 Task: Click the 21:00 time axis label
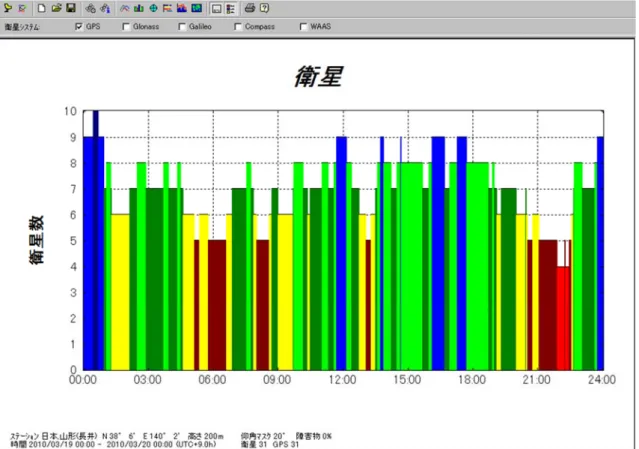tap(537, 380)
